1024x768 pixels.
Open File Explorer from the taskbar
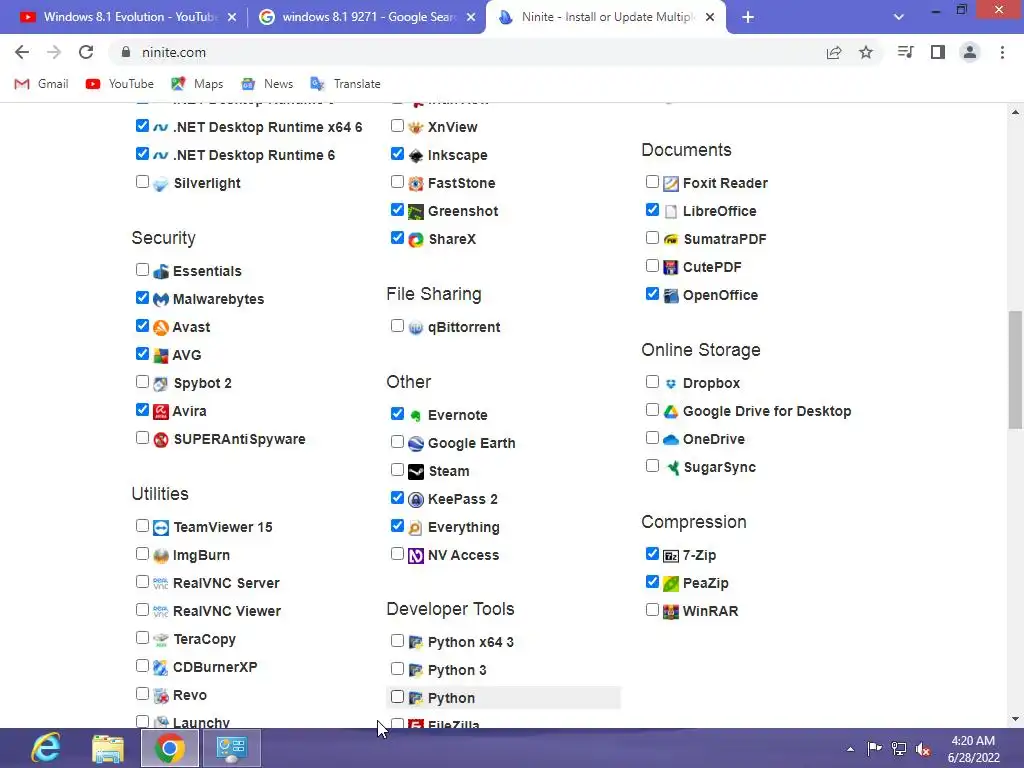click(x=108, y=748)
